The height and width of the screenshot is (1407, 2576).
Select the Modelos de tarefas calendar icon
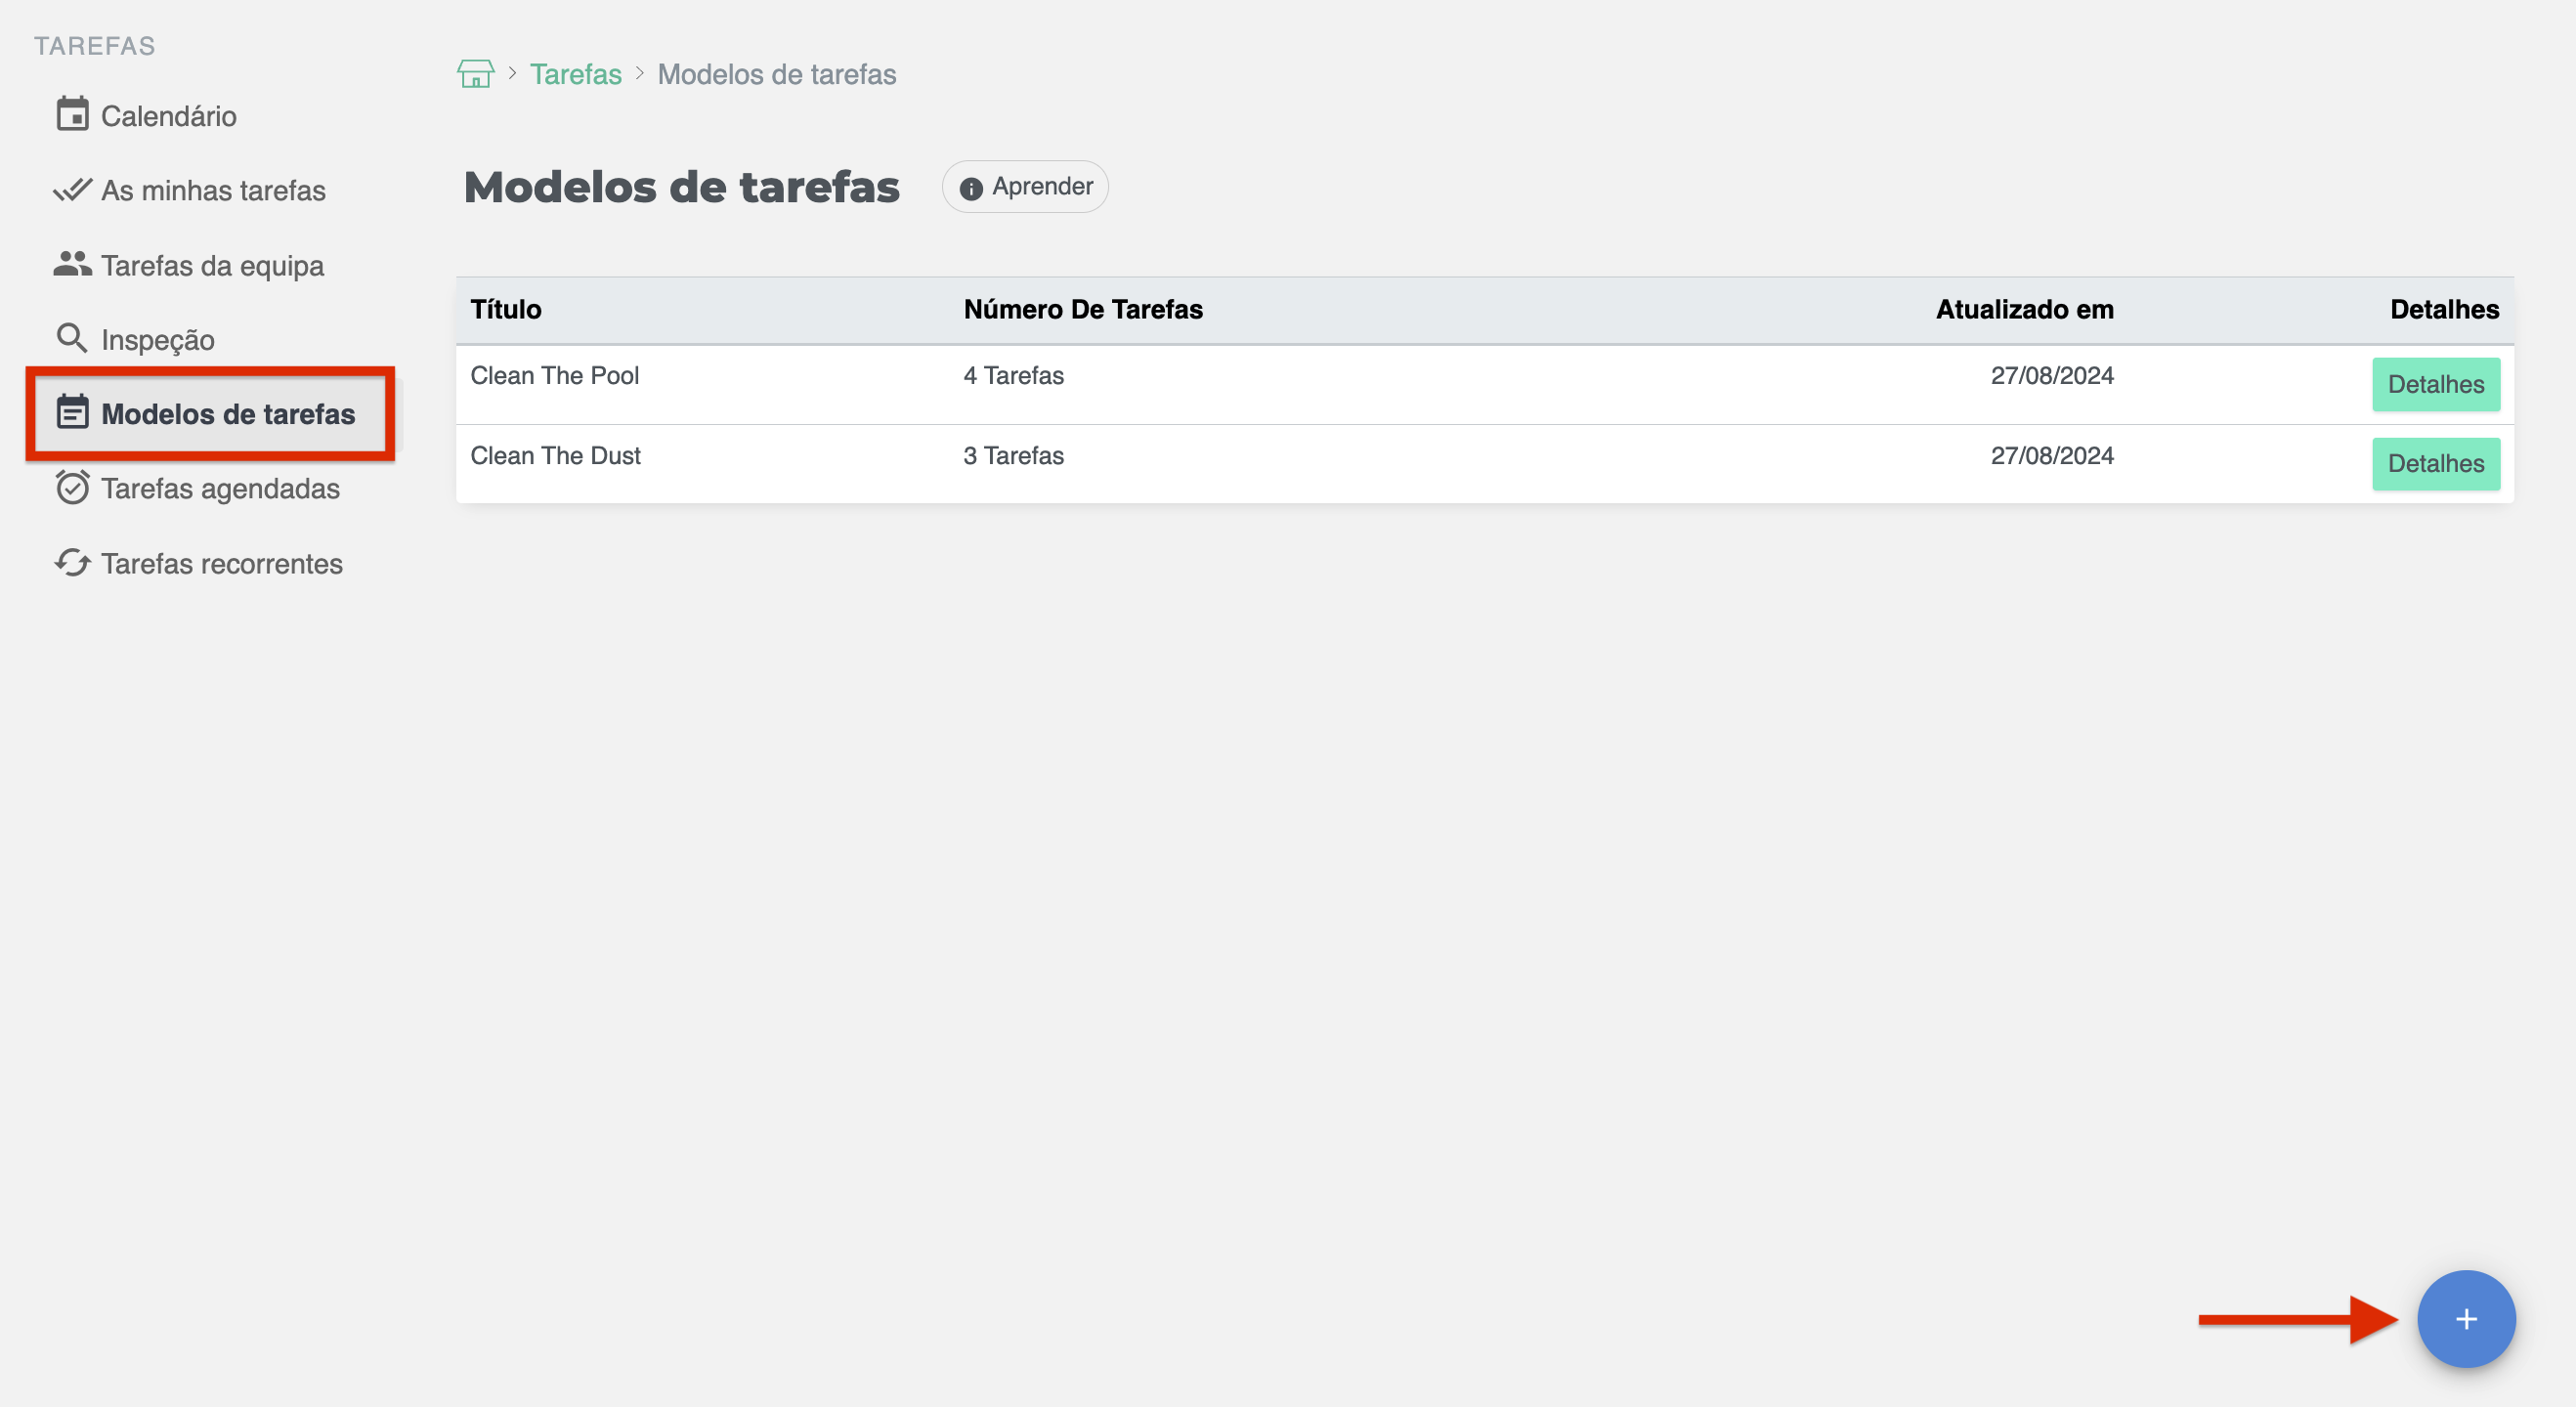pos(72,413)
